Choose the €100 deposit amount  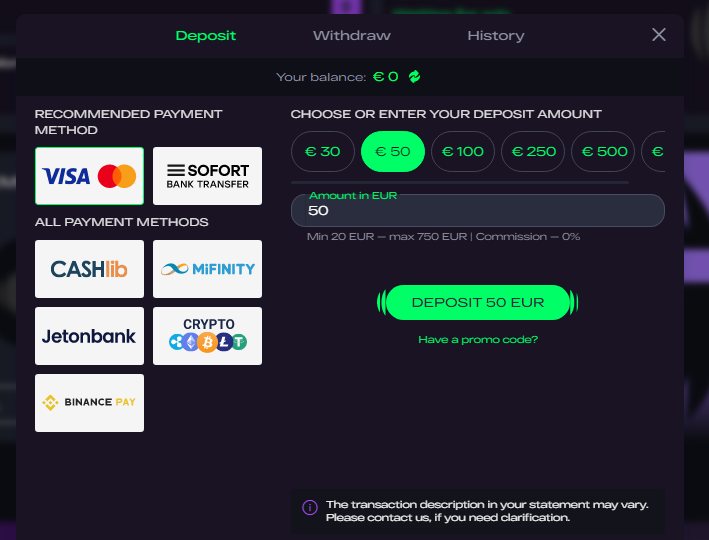click(463, 152)
